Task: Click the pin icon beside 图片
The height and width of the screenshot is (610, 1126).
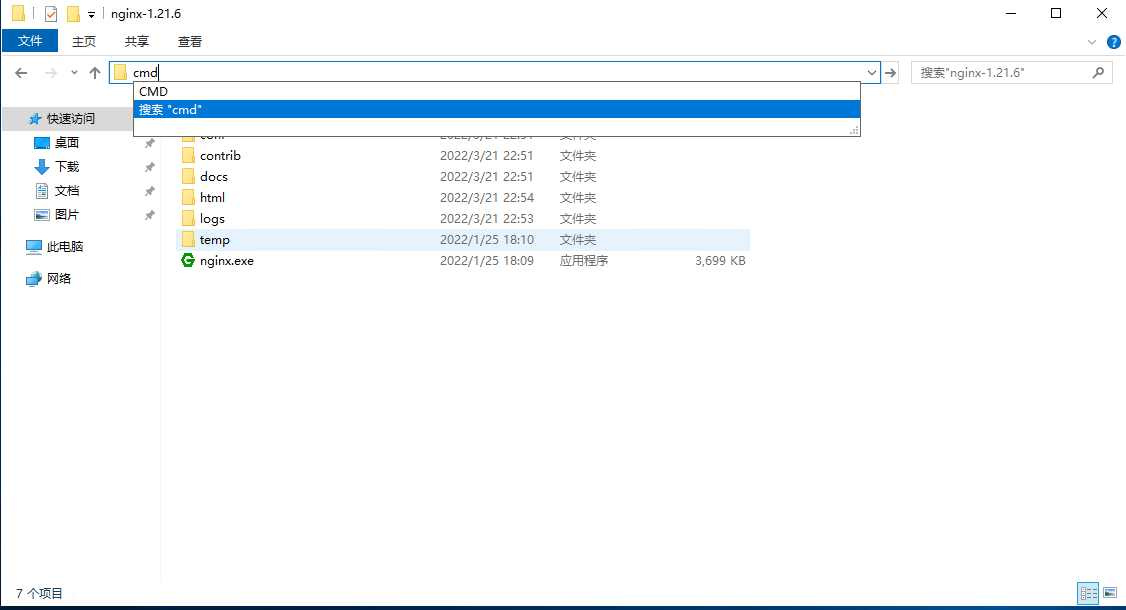Action: pos(149,215)
